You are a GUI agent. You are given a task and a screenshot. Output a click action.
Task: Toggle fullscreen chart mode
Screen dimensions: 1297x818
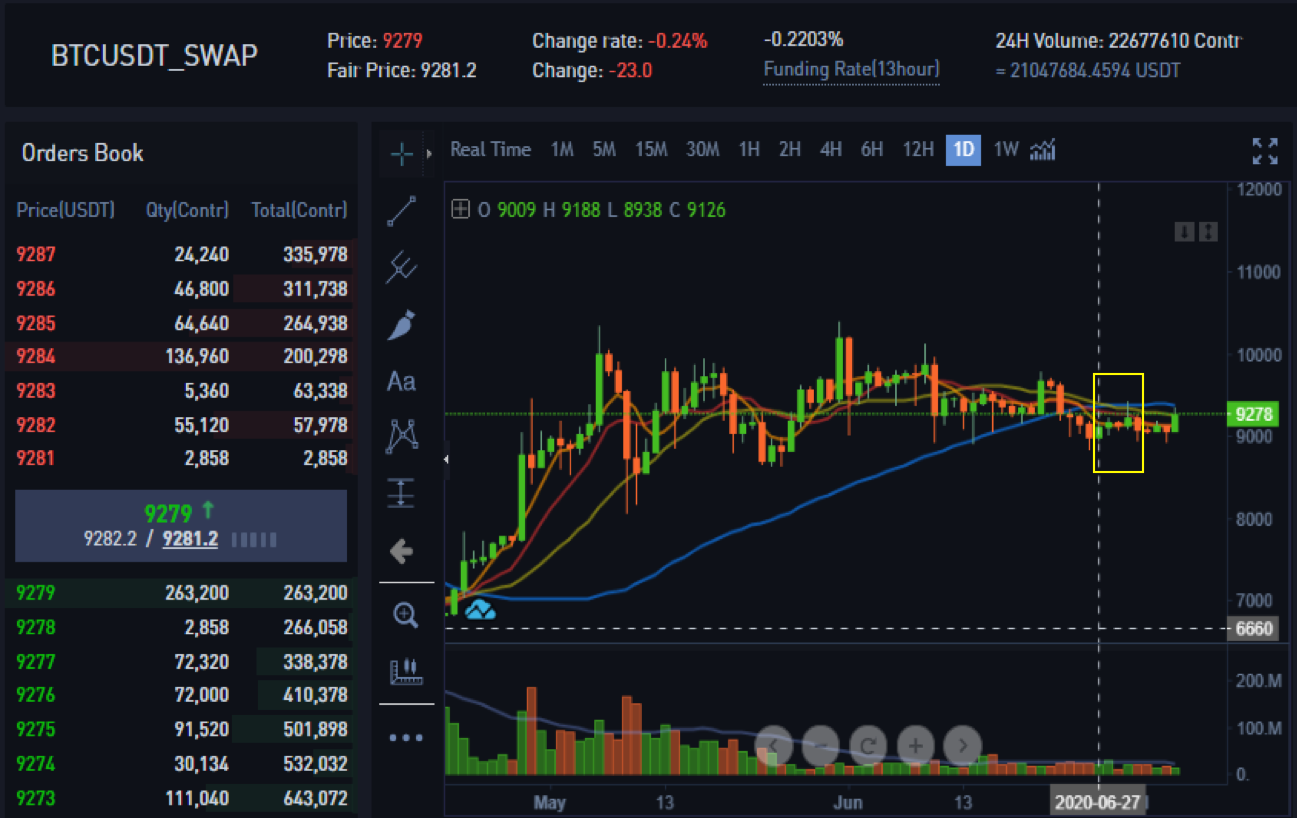[1265, 151]
